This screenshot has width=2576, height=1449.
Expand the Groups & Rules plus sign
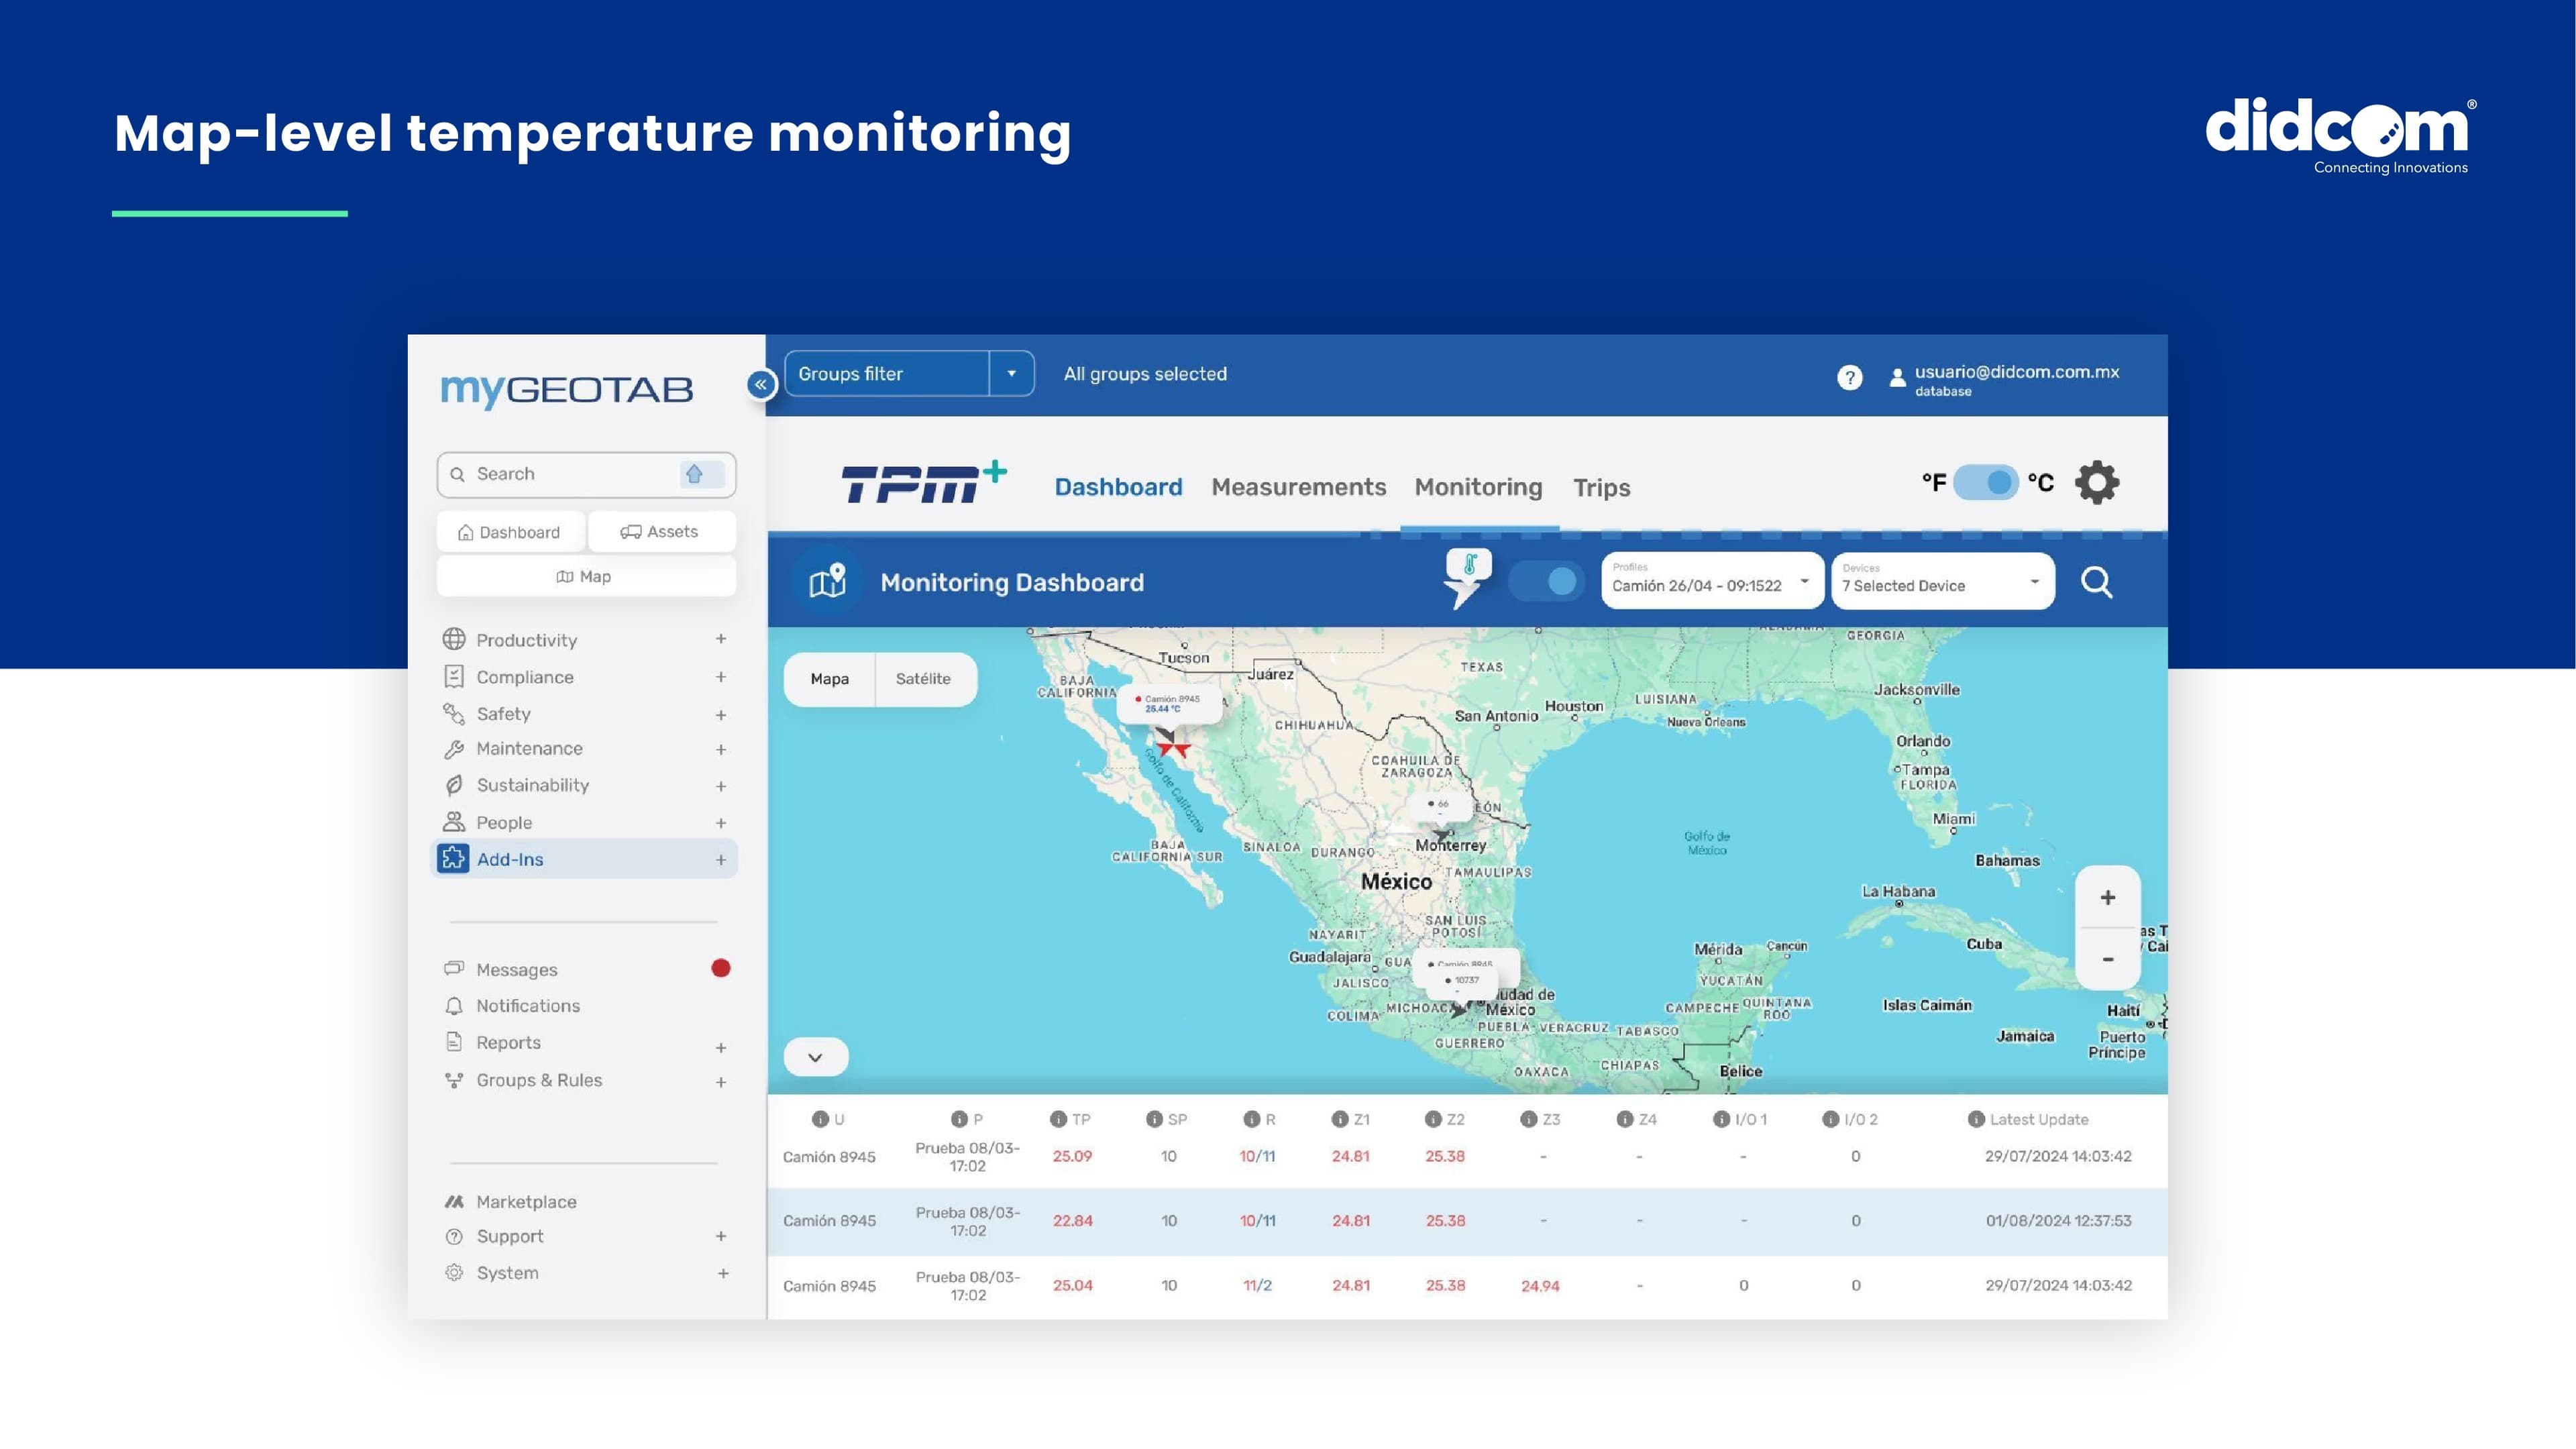pos(721,1082)
